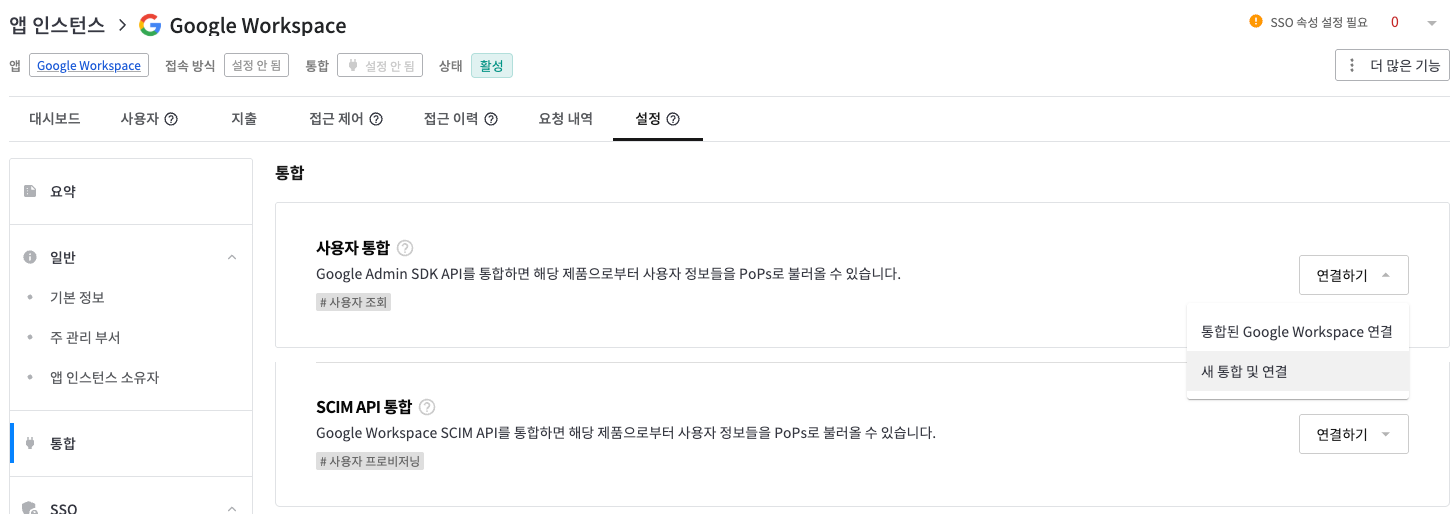Click the plug icon in 통합 status badge

tap(351, 66)
